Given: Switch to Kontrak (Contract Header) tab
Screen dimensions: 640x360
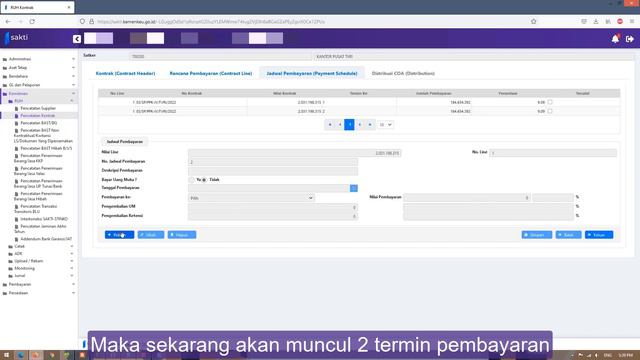Looking at the screenshot, I should 125,73.
